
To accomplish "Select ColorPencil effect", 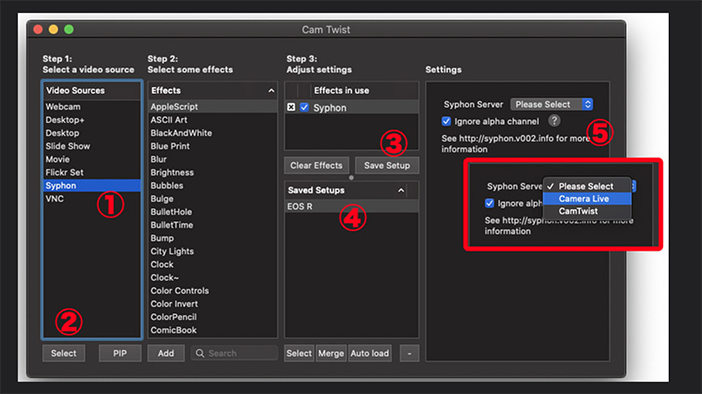I will click(213, 317).
